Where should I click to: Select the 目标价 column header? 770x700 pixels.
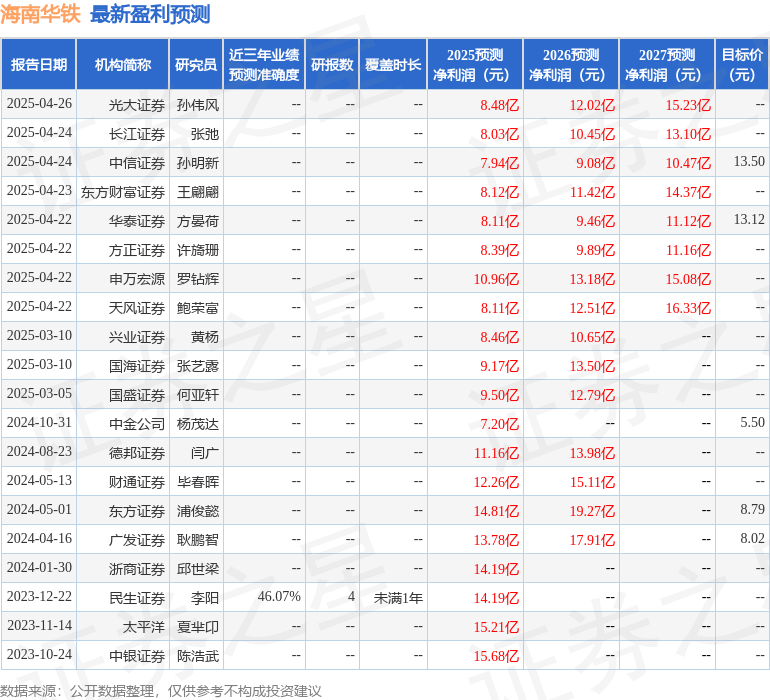point(742,65)
